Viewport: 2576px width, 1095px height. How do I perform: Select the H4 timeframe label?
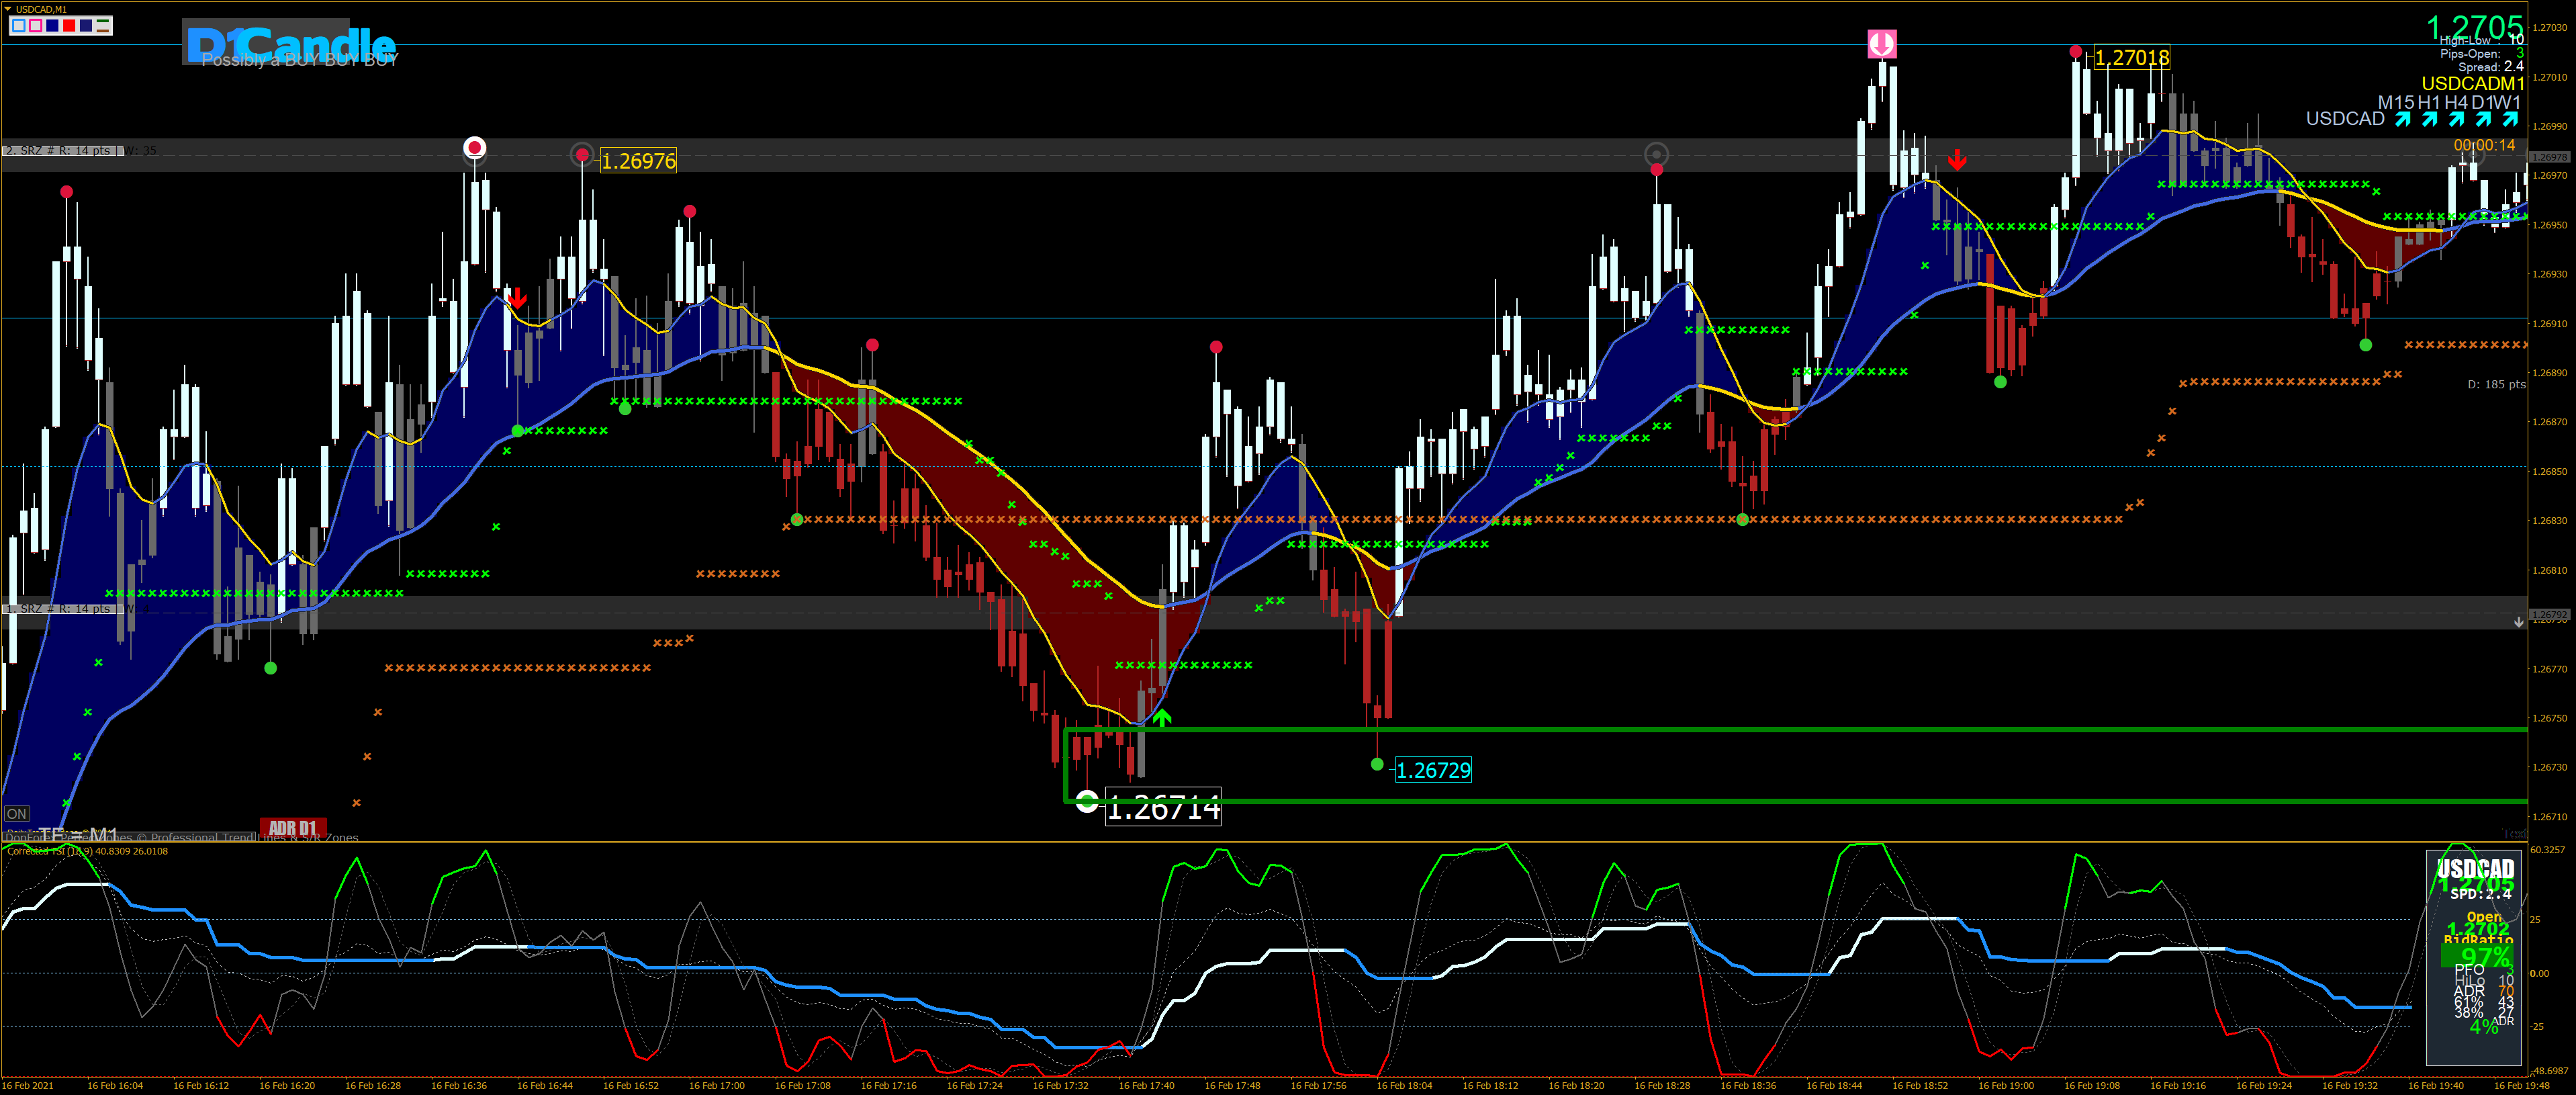click(x=2456, y=103)
